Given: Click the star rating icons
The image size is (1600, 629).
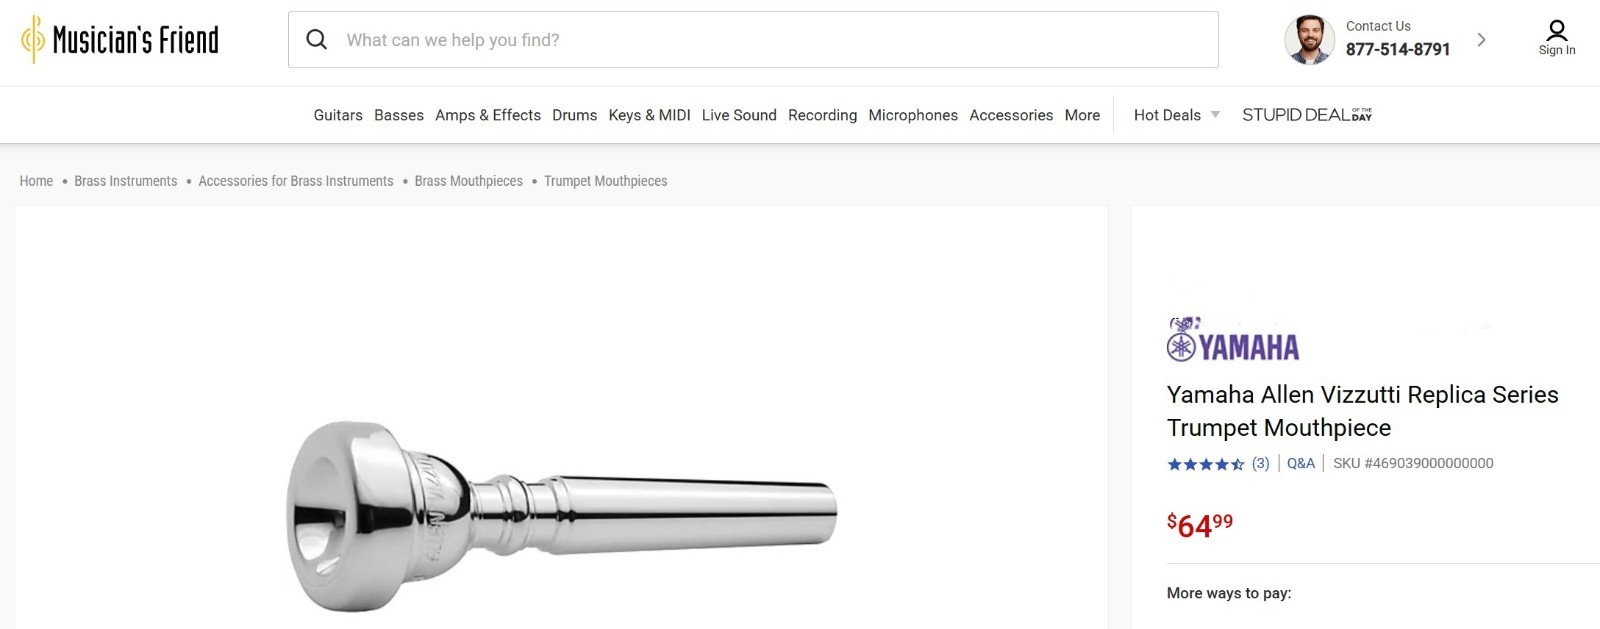Looking at the screenshot, I should tap(1206, 464).
